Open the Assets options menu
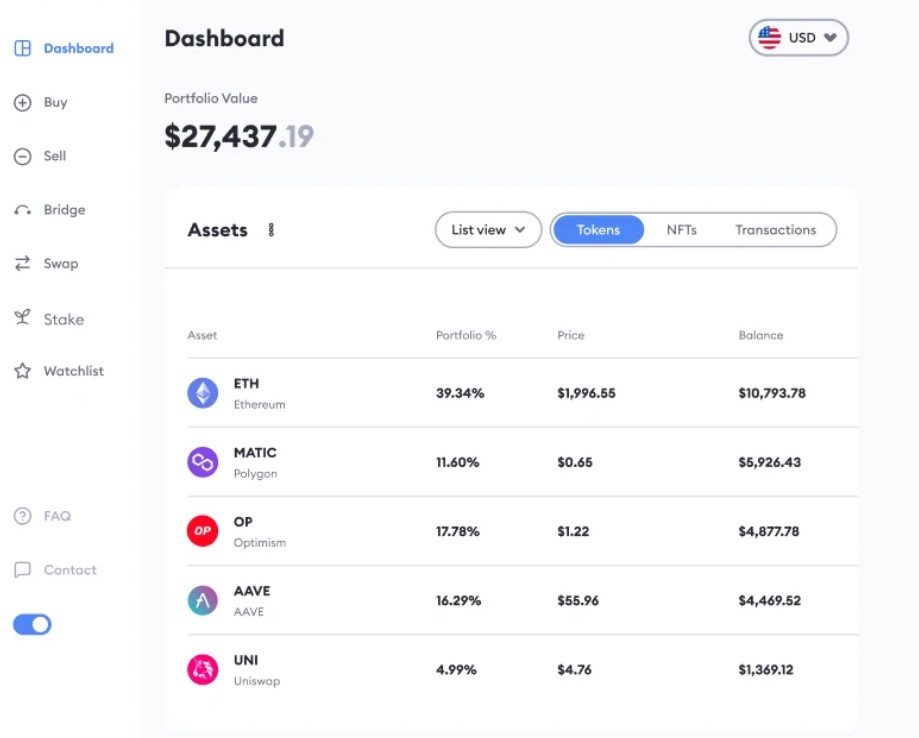 point(271,229)
